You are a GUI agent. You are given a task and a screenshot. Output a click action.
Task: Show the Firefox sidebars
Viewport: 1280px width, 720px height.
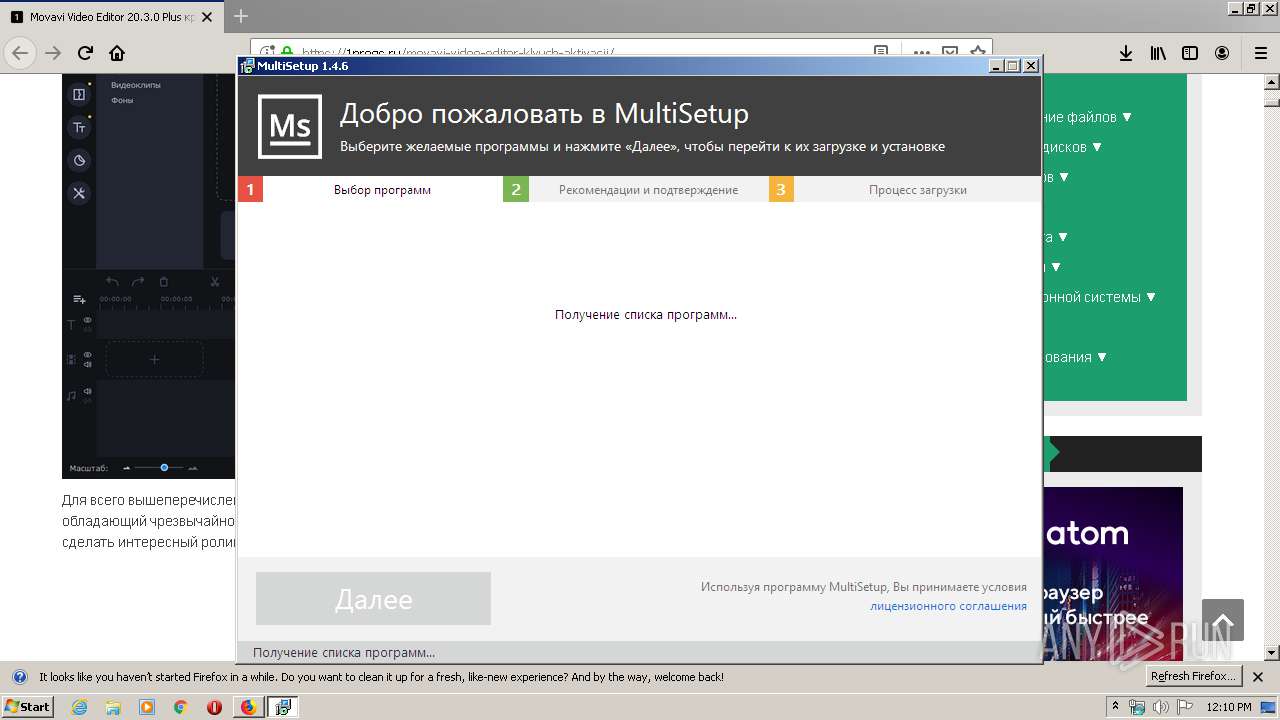[1190, 53]
